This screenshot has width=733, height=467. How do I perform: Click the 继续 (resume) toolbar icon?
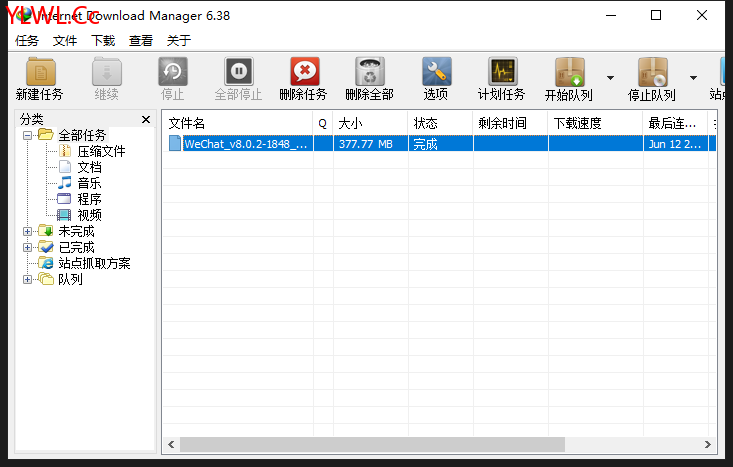click(107, 72)
